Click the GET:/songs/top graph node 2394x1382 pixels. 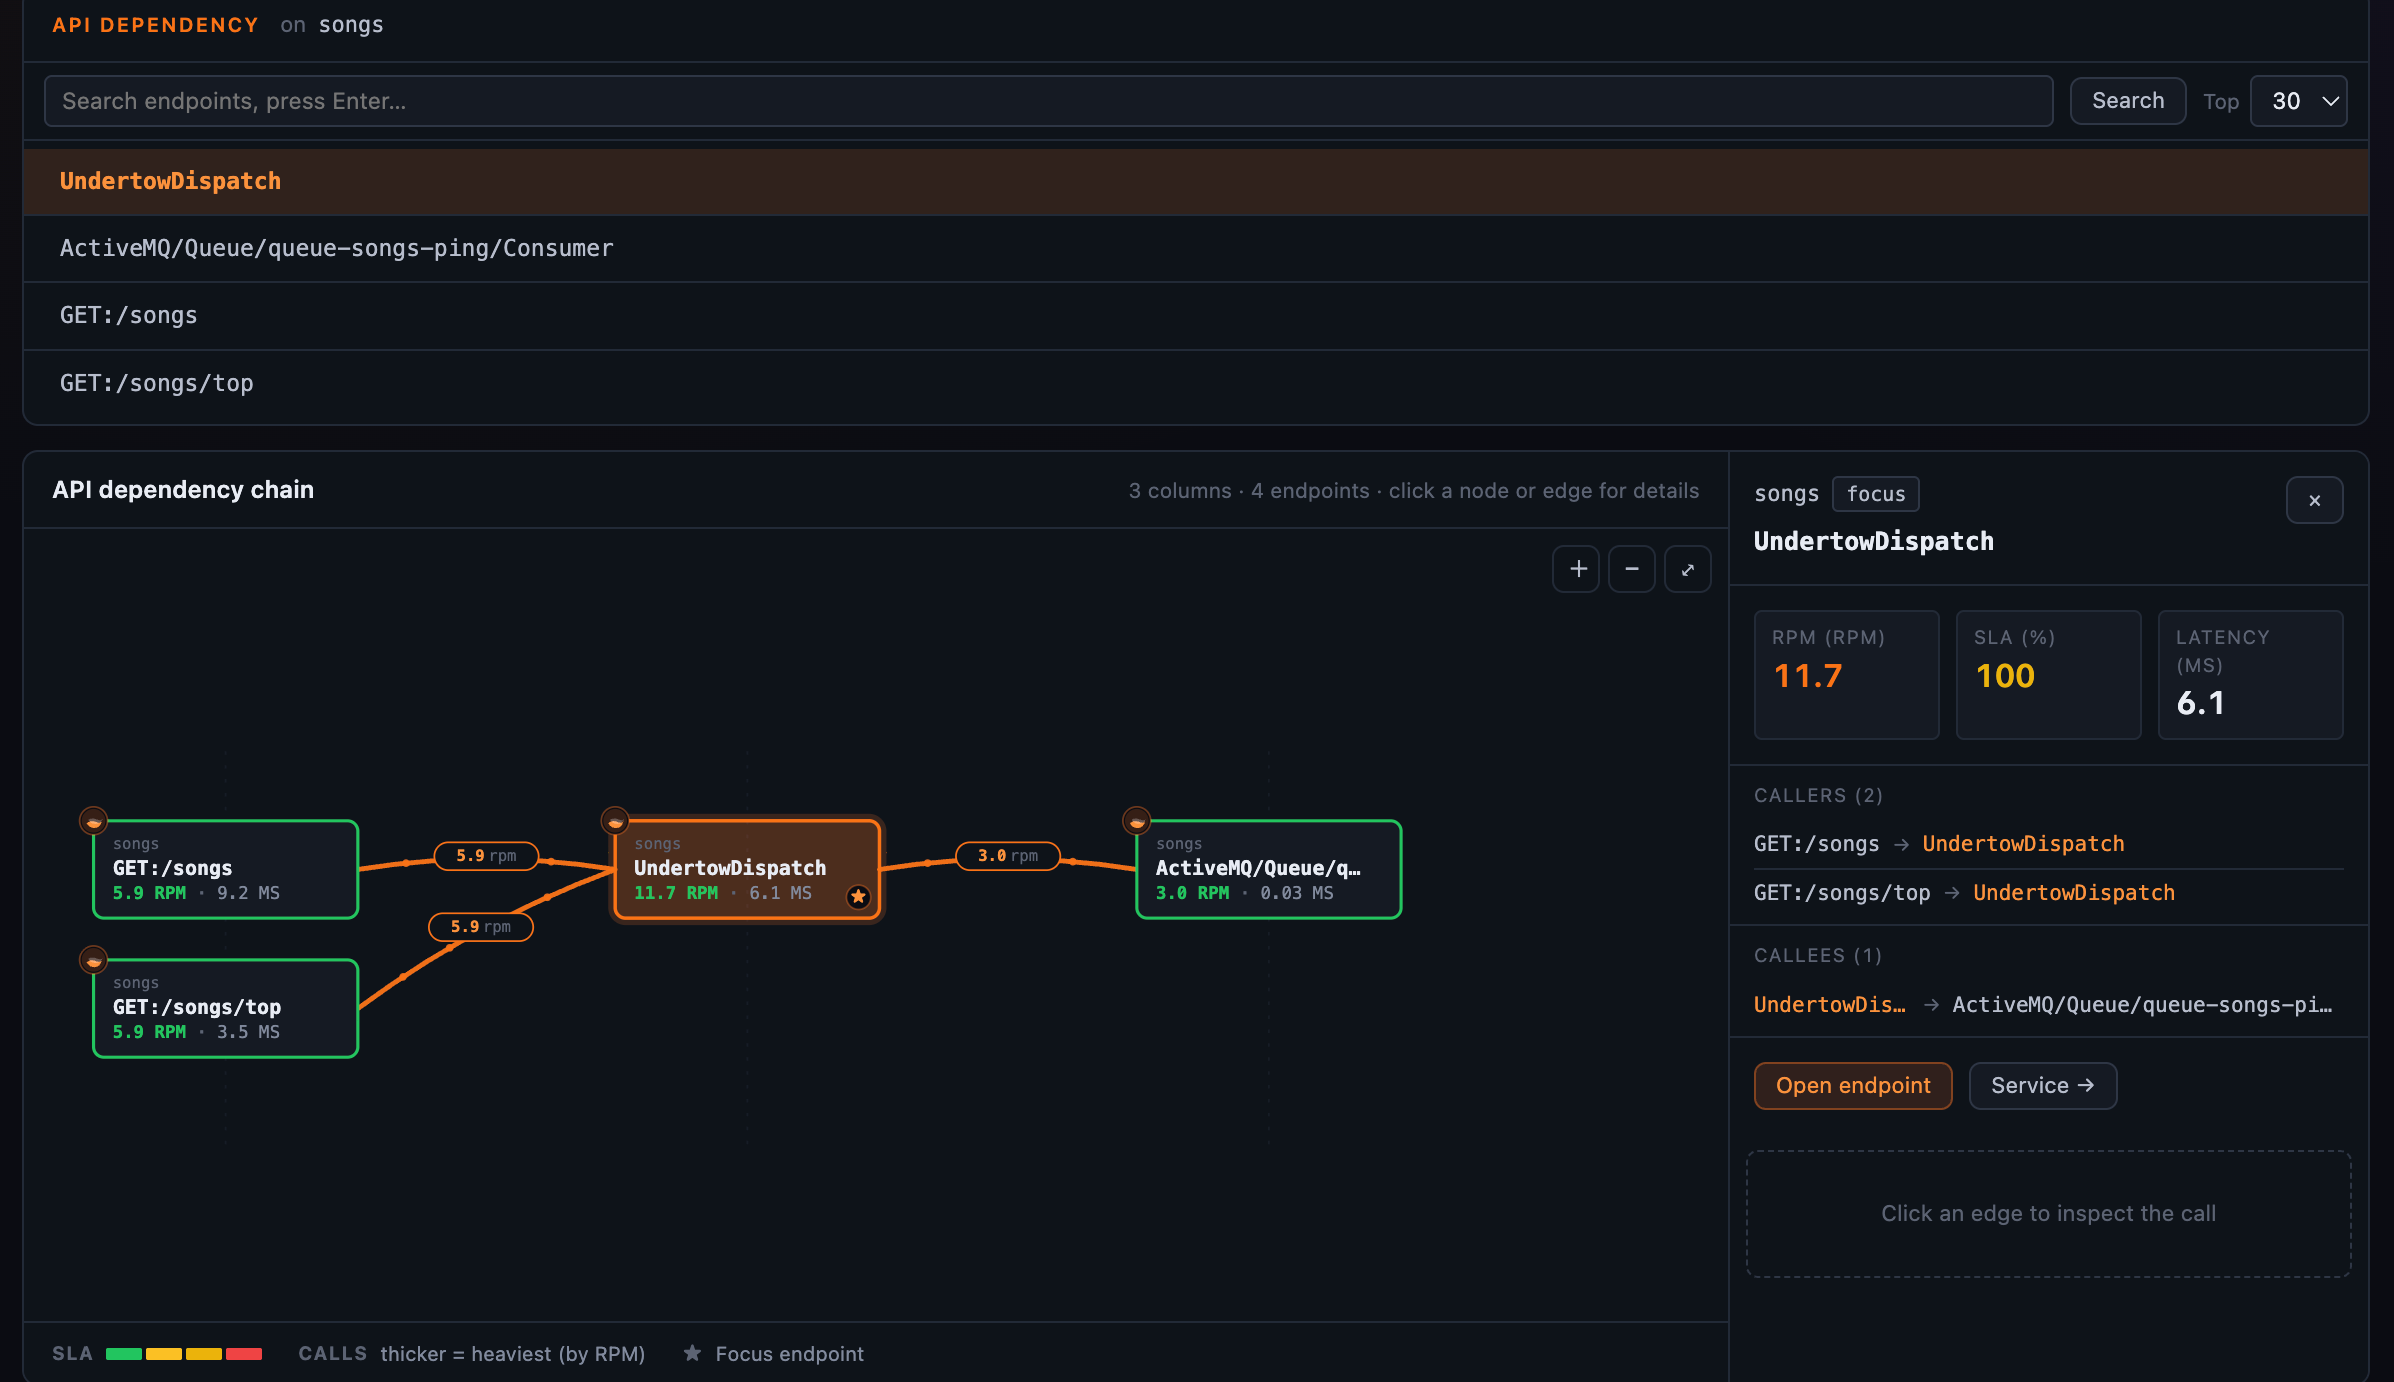coord(226,1008)
